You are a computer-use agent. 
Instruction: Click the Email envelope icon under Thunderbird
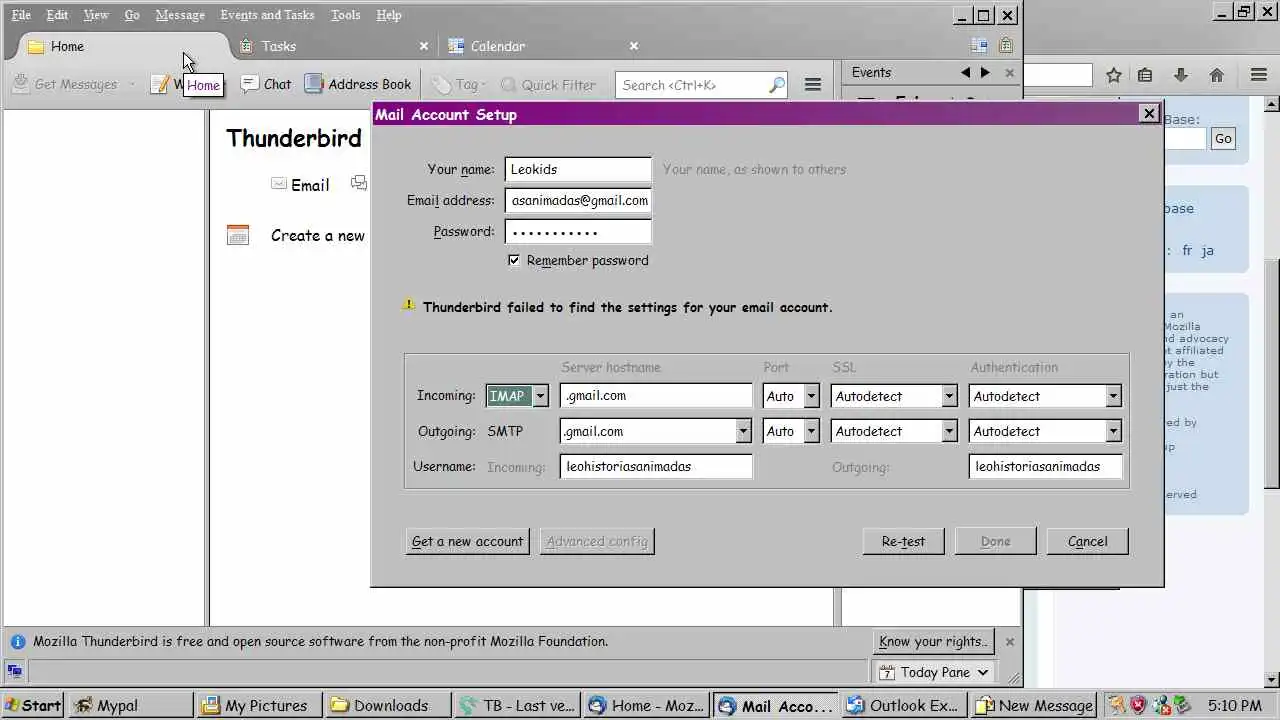(x=279, y=184)
